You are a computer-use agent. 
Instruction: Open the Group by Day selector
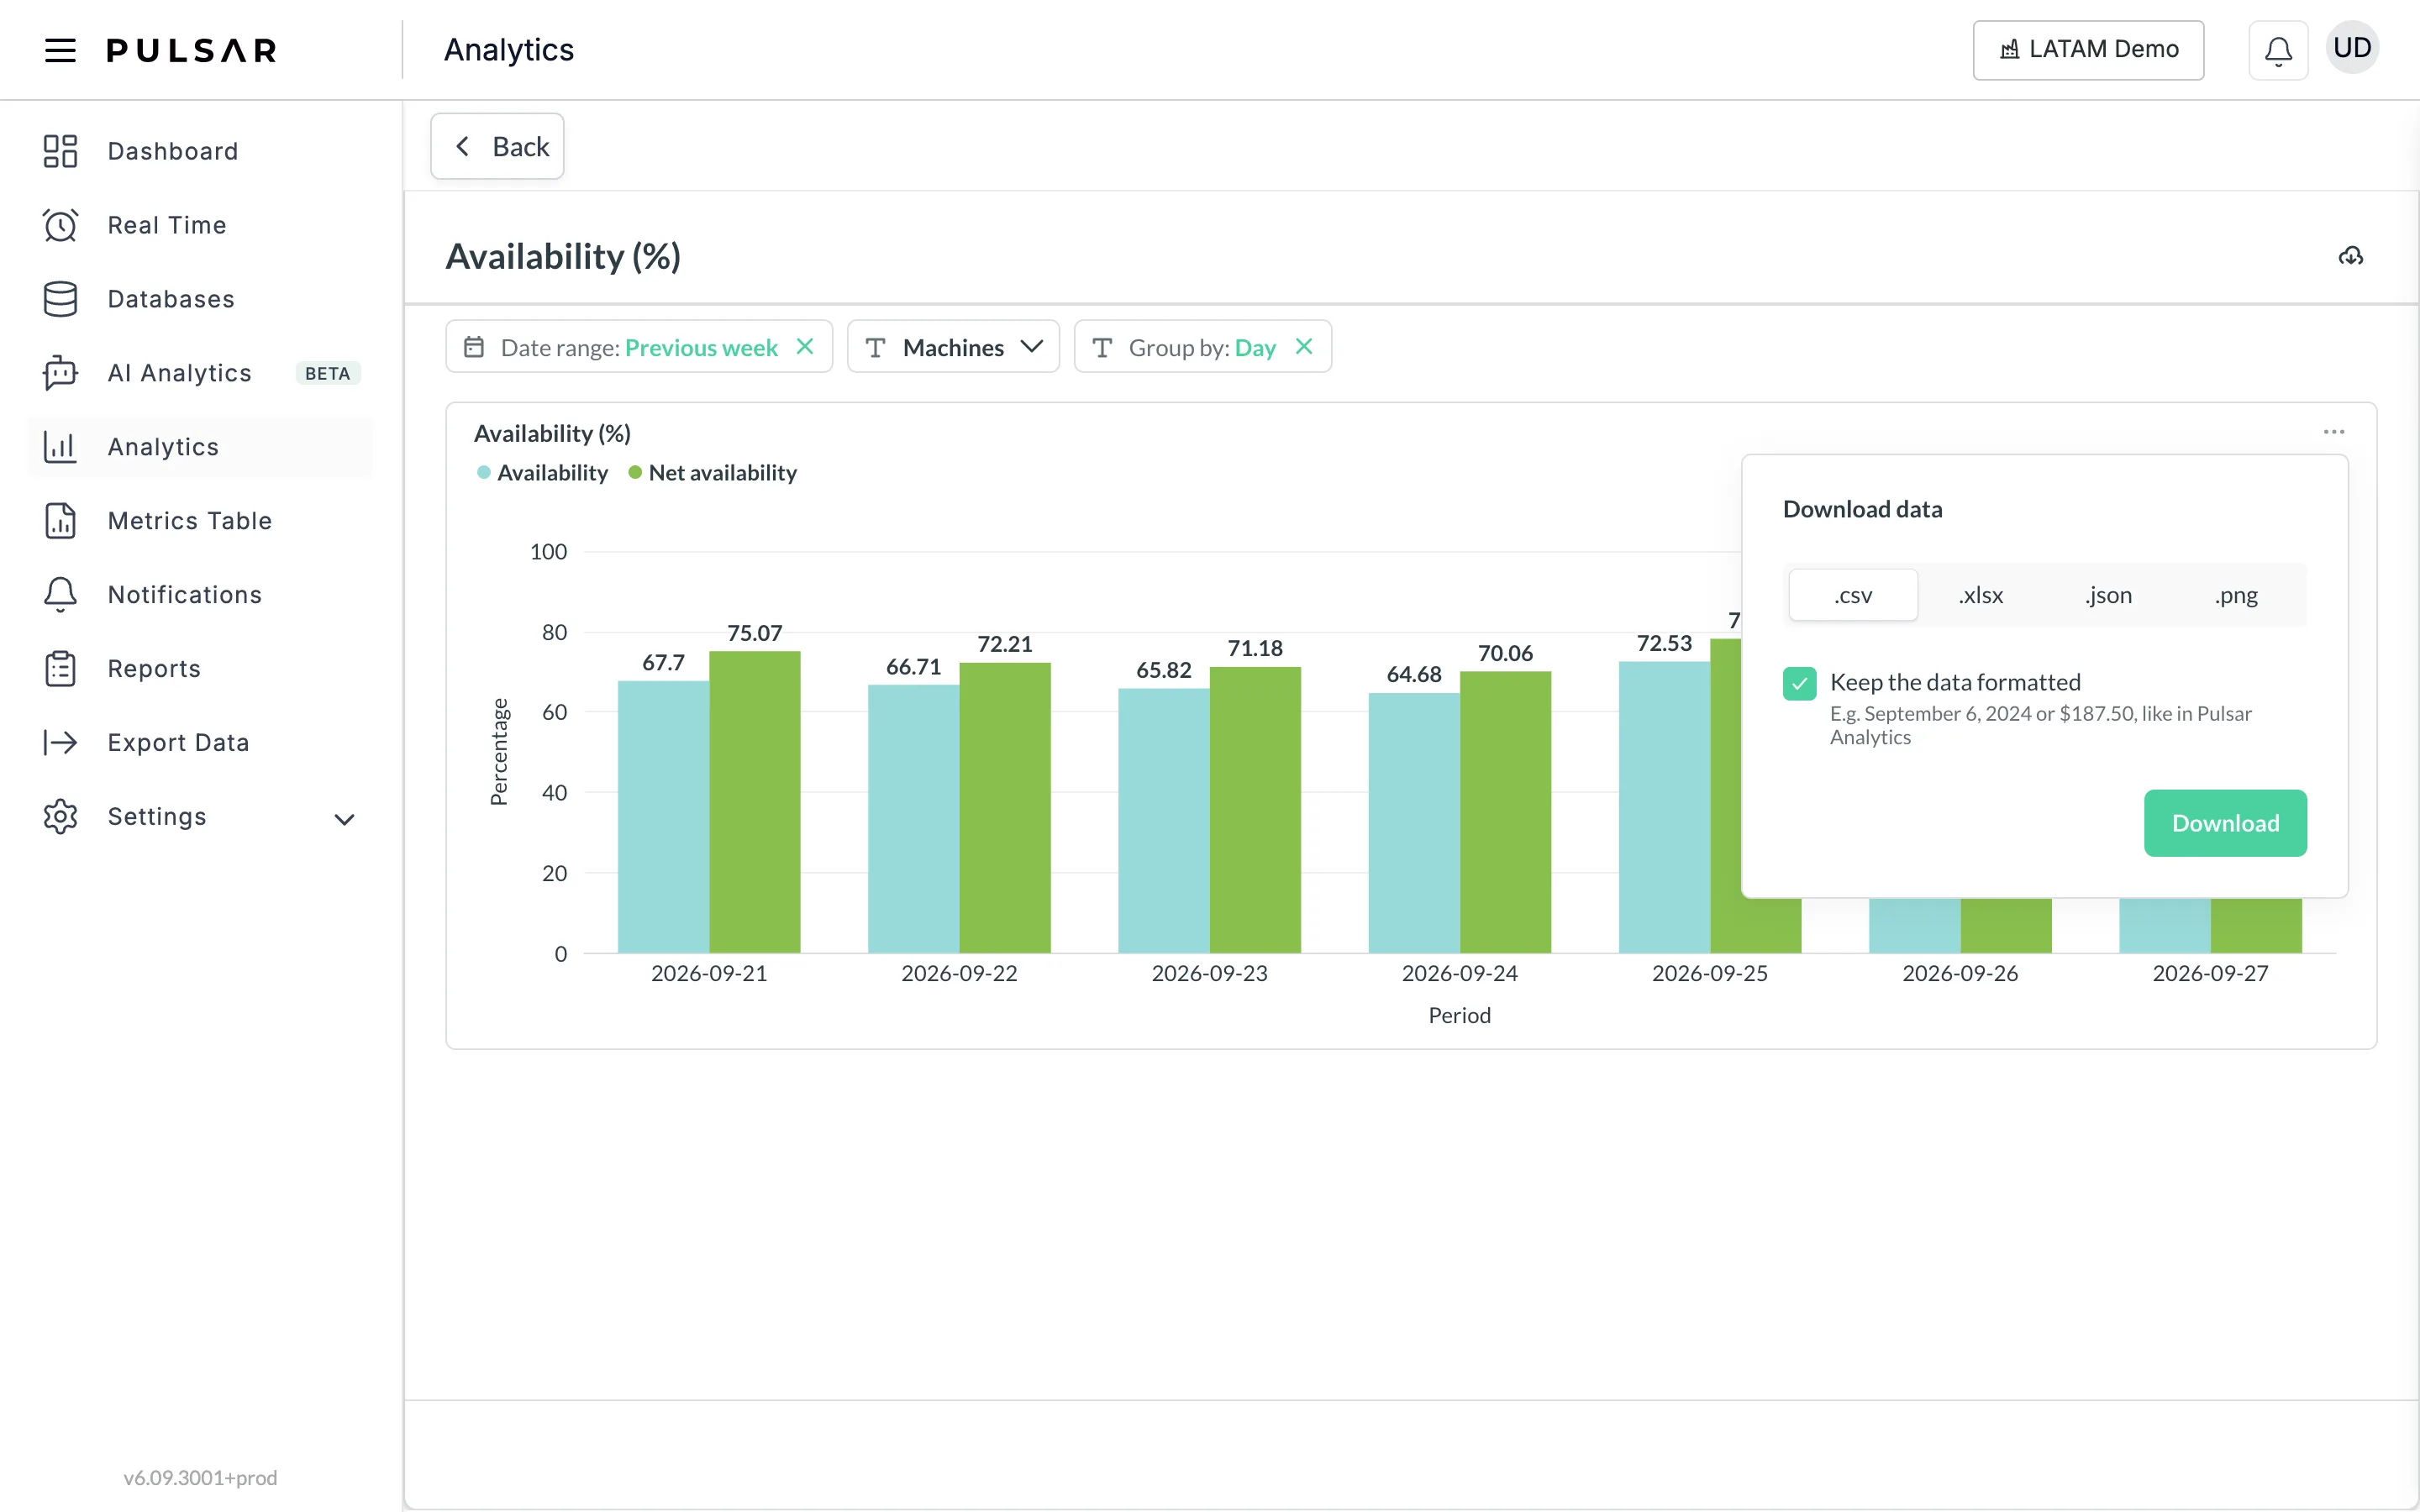point(1202,347)
